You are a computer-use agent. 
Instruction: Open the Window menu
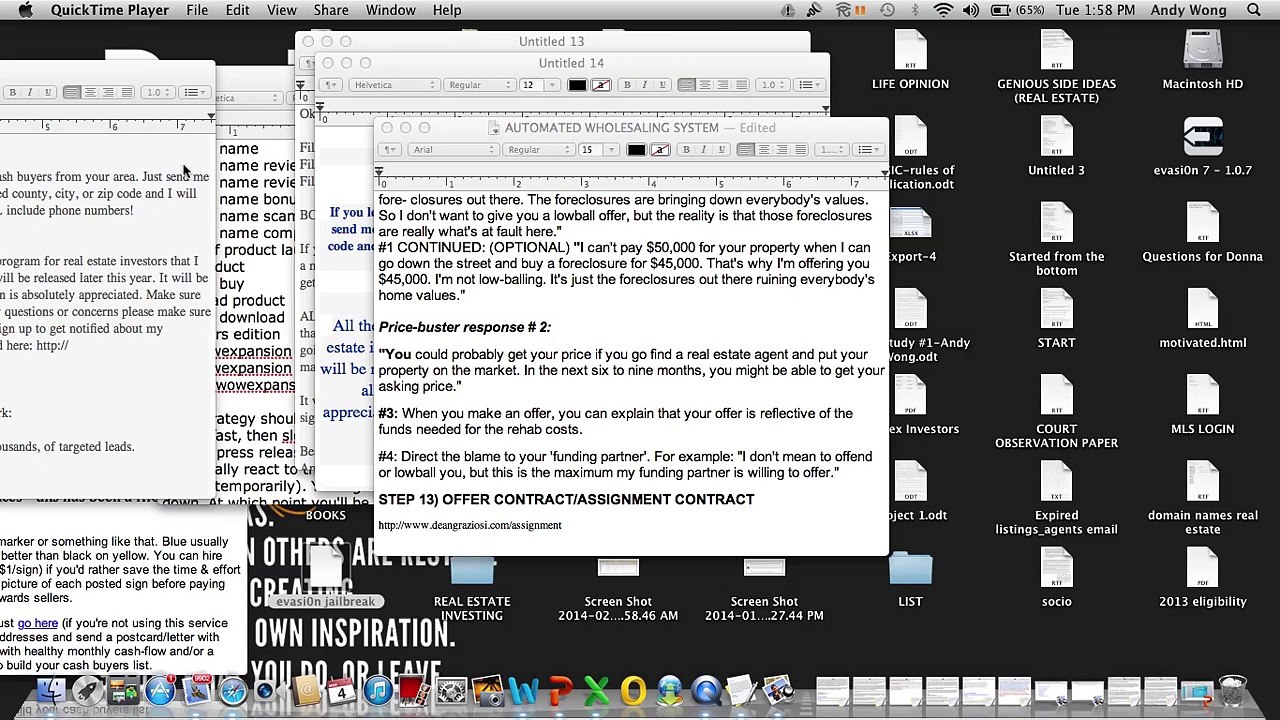click(391, 10)
